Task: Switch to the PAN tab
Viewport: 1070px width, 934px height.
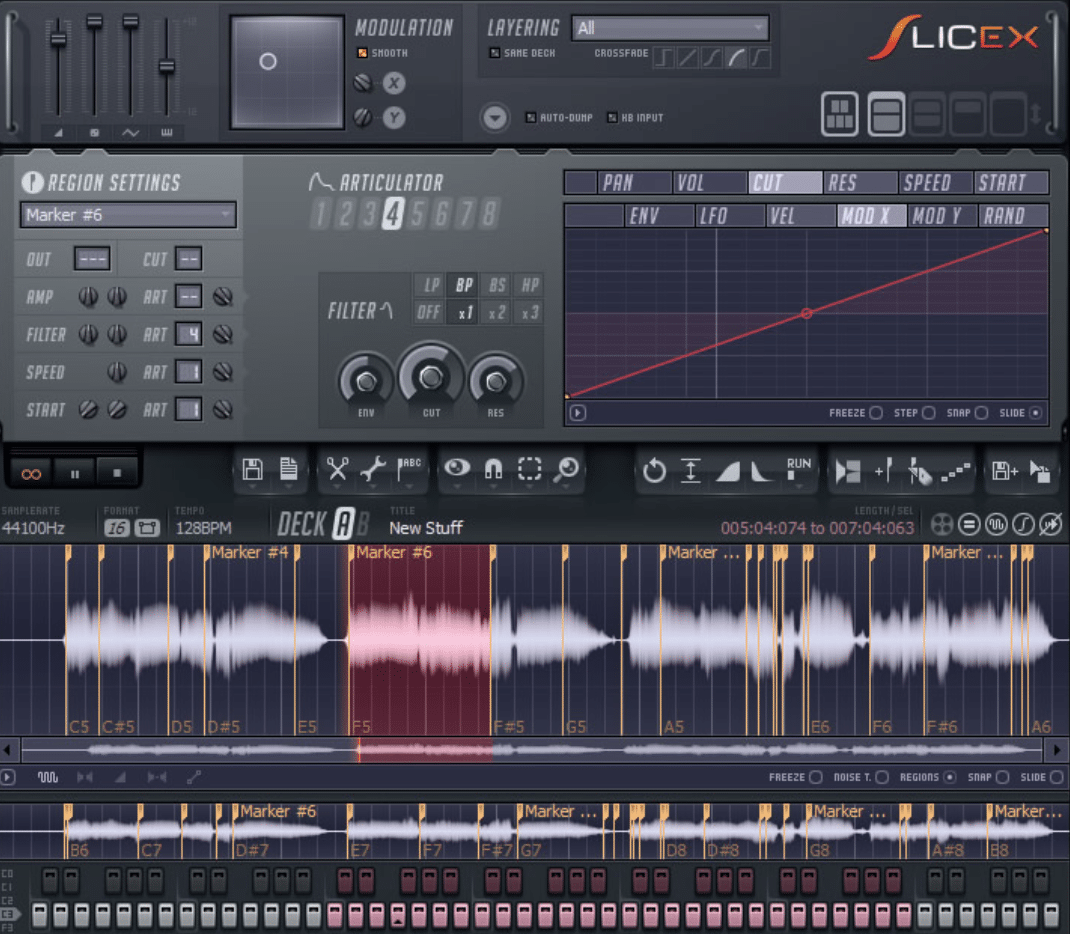Action: [634, 182]
